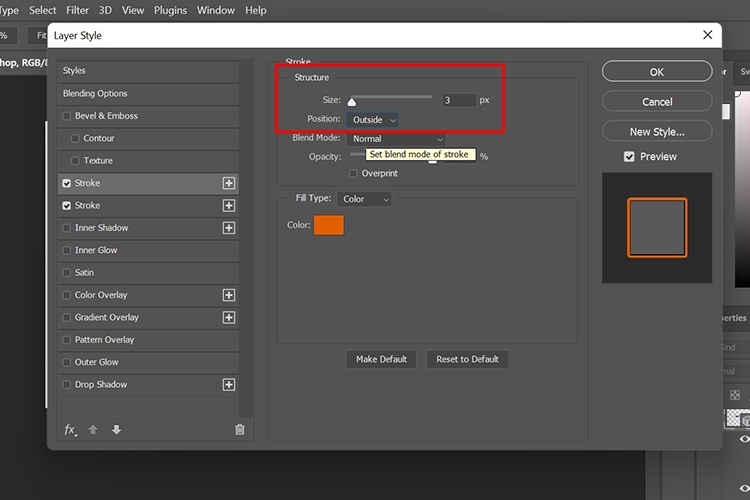750x500 pixels.
Task: Toggle the Overprint checkbox
Action: click(x=353, y=173)
